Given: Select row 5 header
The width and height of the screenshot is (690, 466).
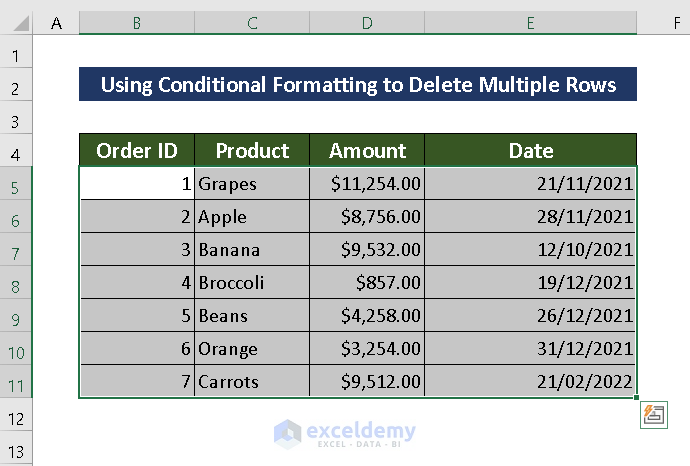Looking at the screenshot, I should coord(17,184).
